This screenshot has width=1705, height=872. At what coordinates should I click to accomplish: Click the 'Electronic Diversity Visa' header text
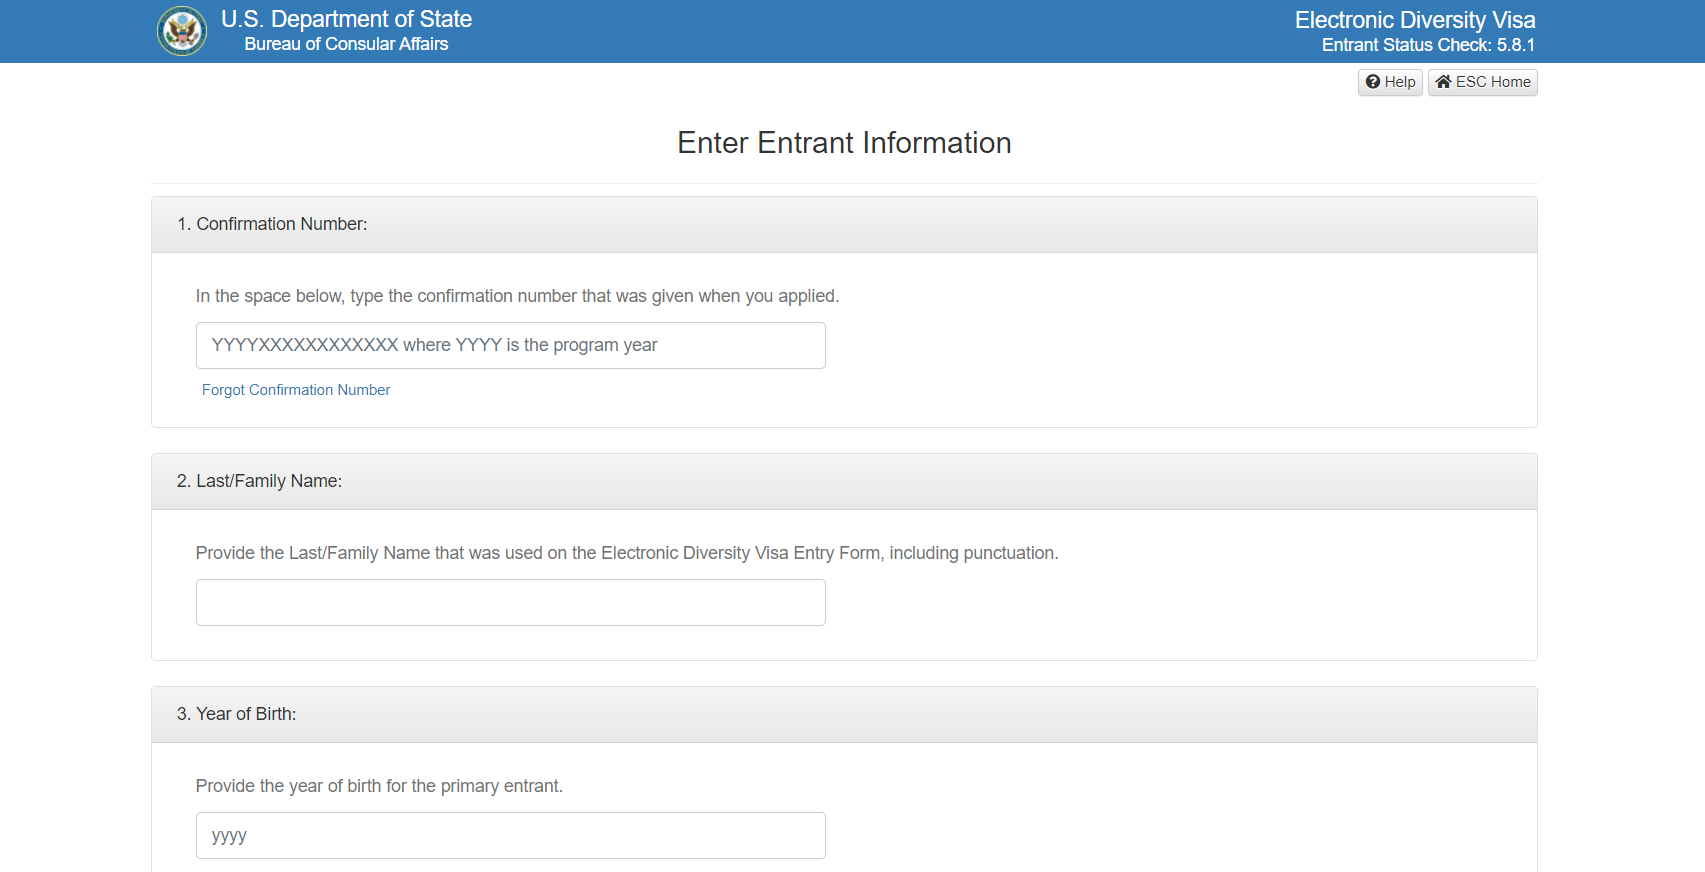coord(1414,20)
